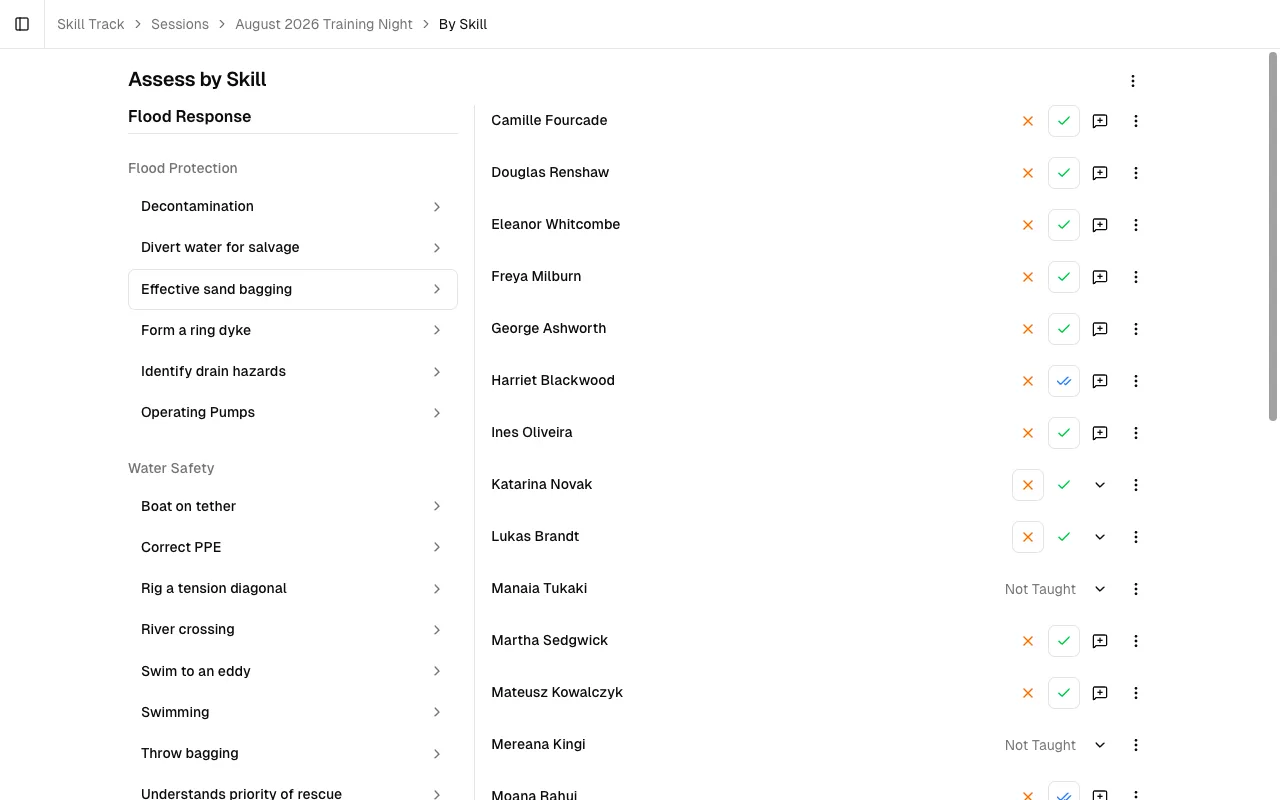Open the Assess by Skill options menu

pyautogui.click(x=1133, y=81)
